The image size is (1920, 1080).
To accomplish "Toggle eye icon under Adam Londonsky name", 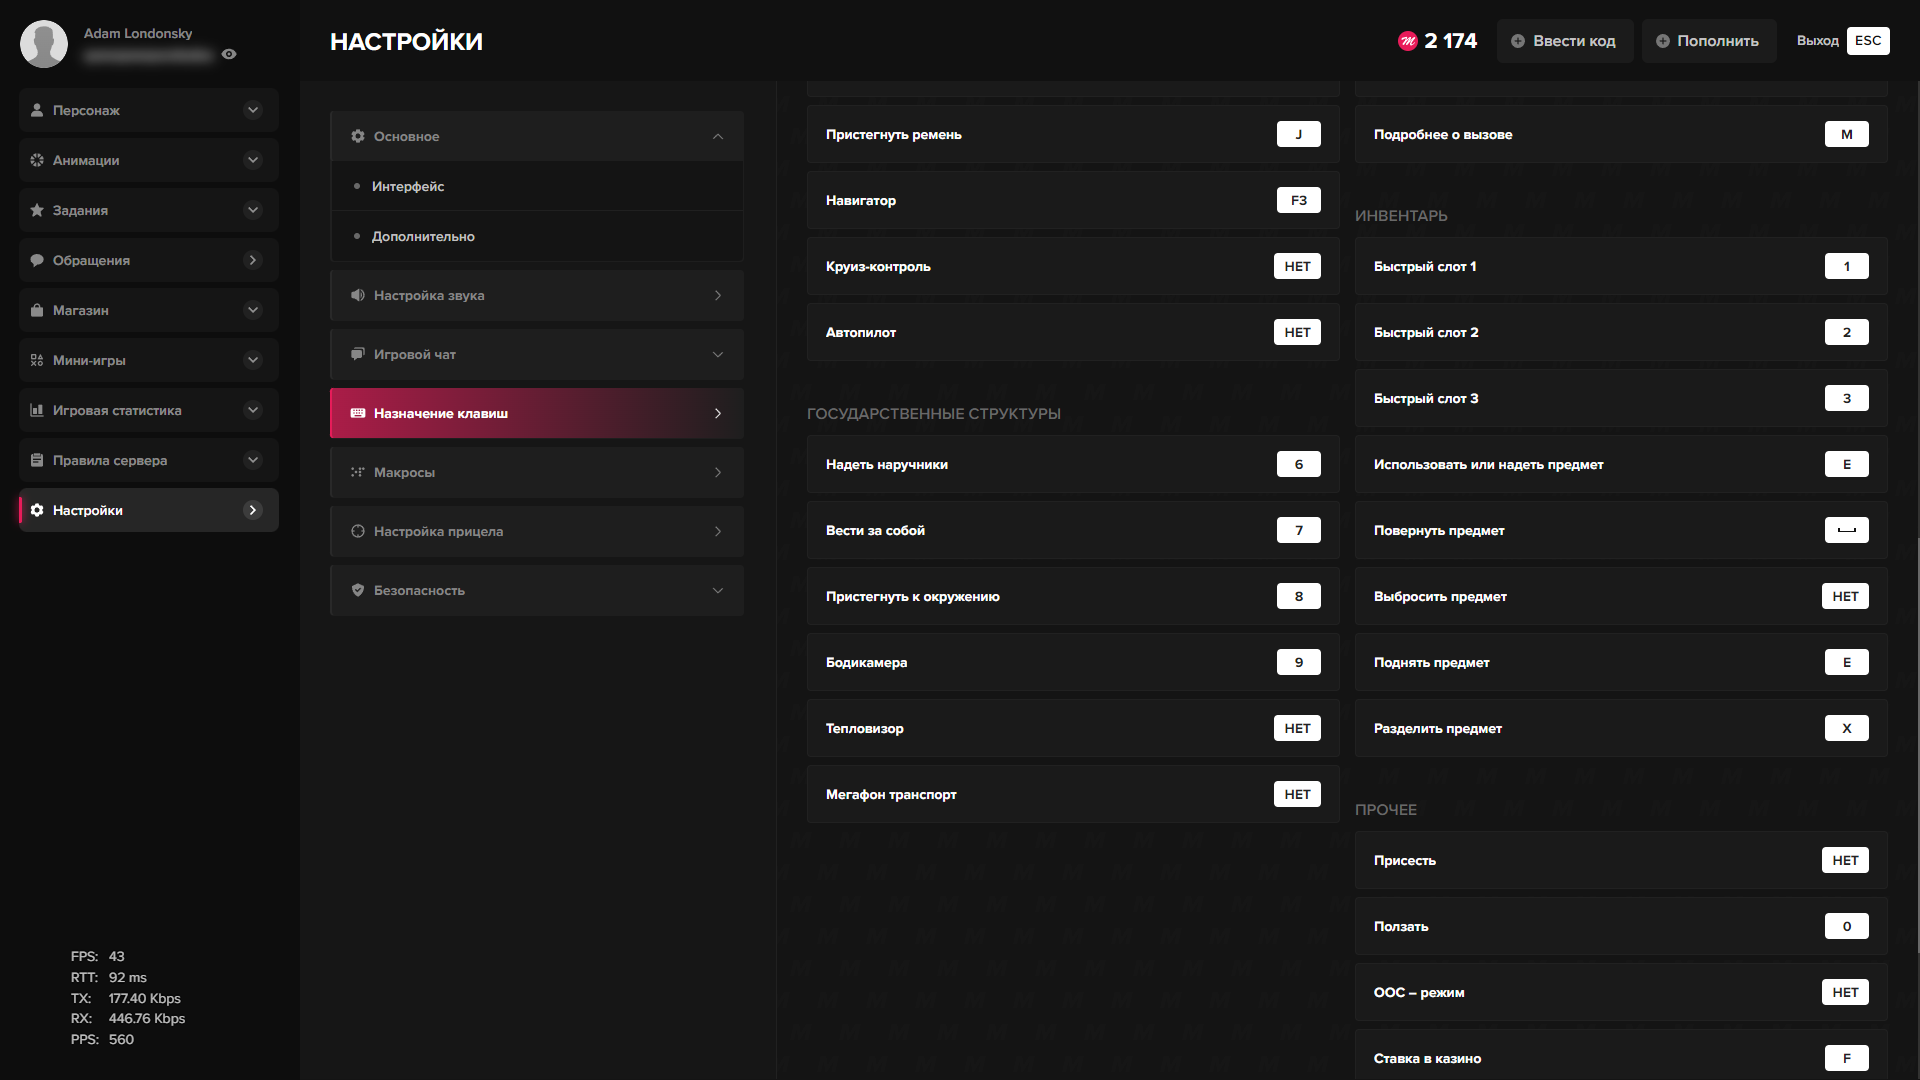I will 229,54.
